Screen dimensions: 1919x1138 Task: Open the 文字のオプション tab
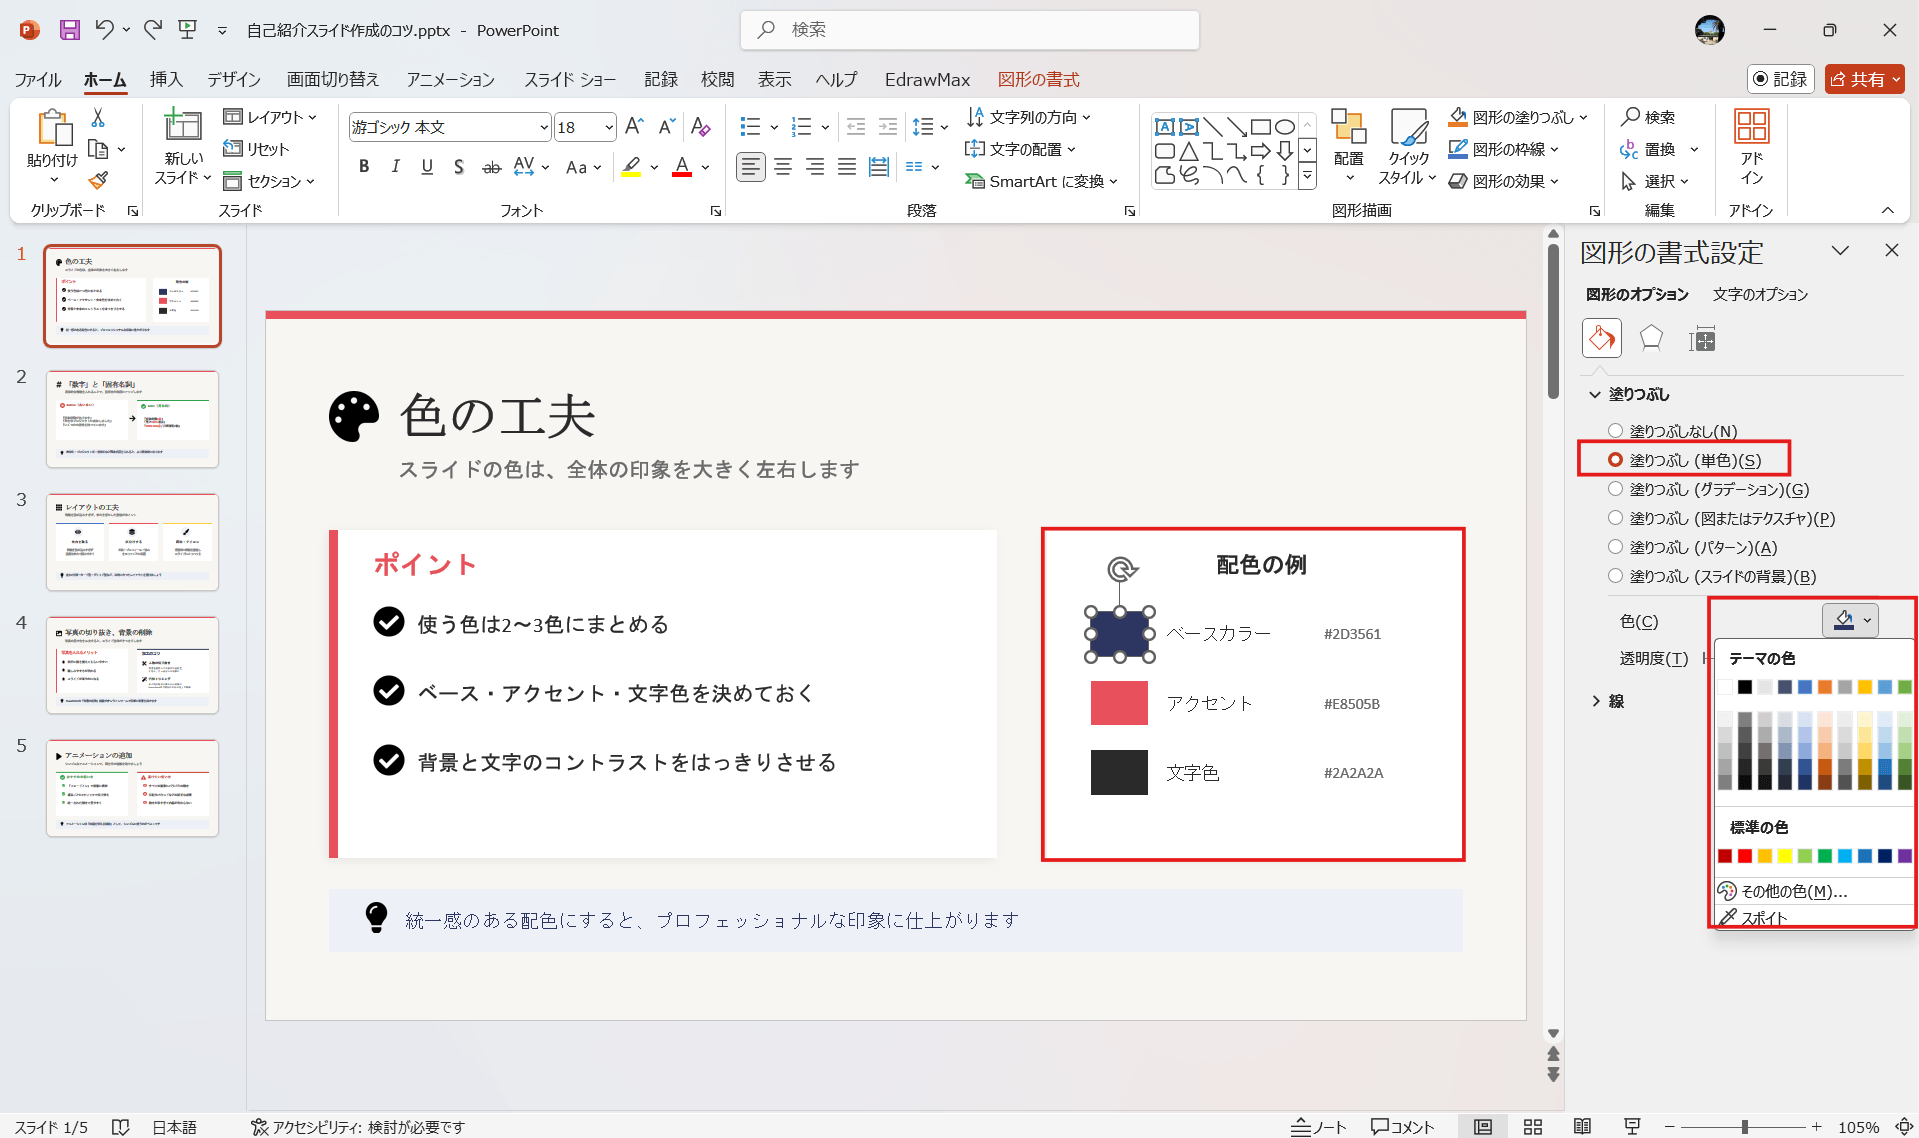coord(1760,294)
